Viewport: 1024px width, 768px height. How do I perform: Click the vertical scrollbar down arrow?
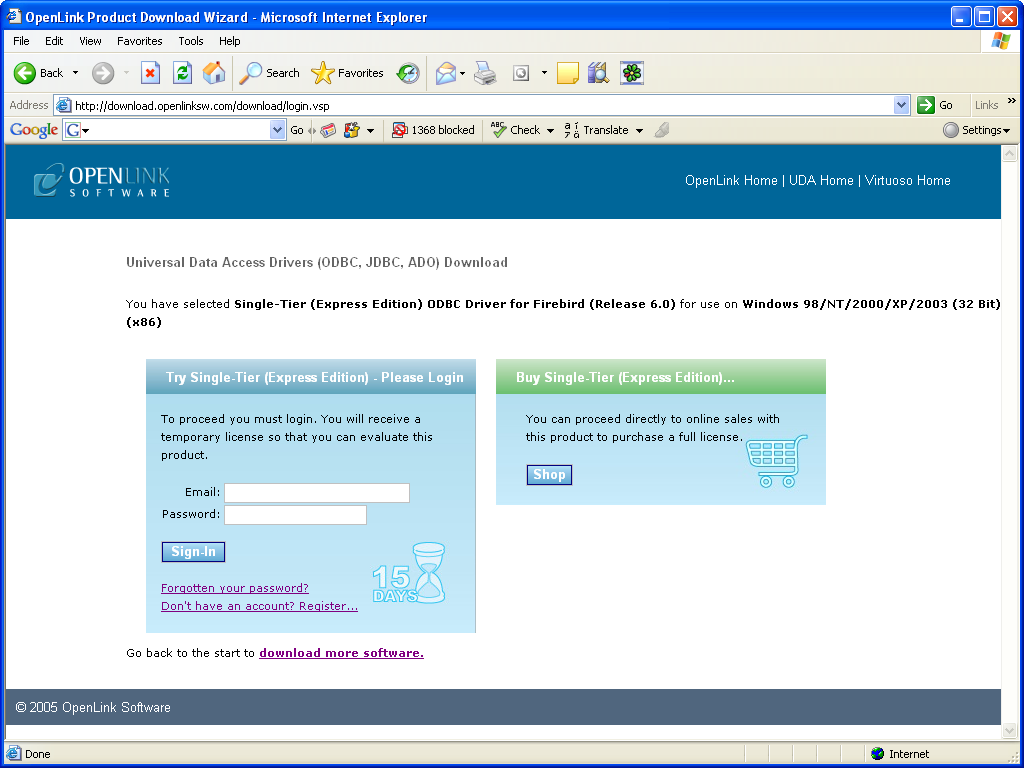1009,731
